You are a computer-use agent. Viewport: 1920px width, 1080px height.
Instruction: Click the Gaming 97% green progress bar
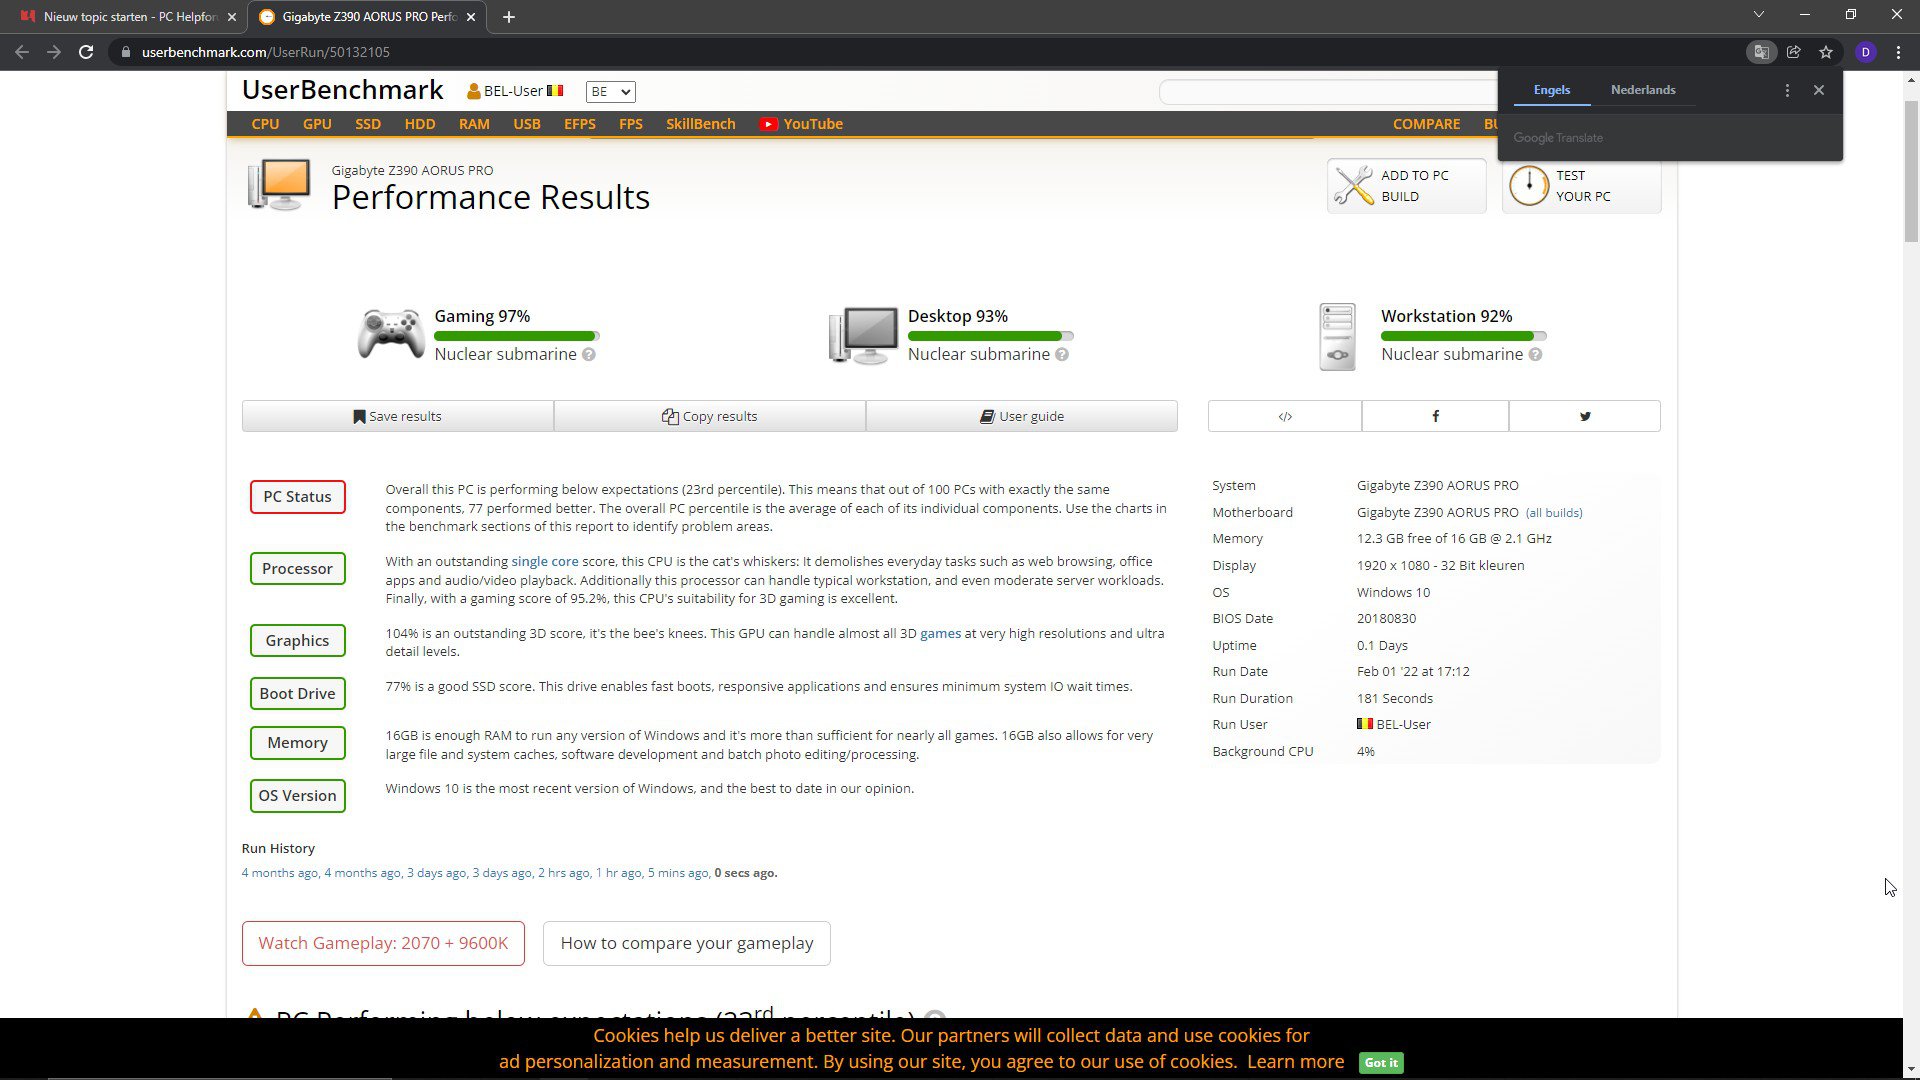516,336
